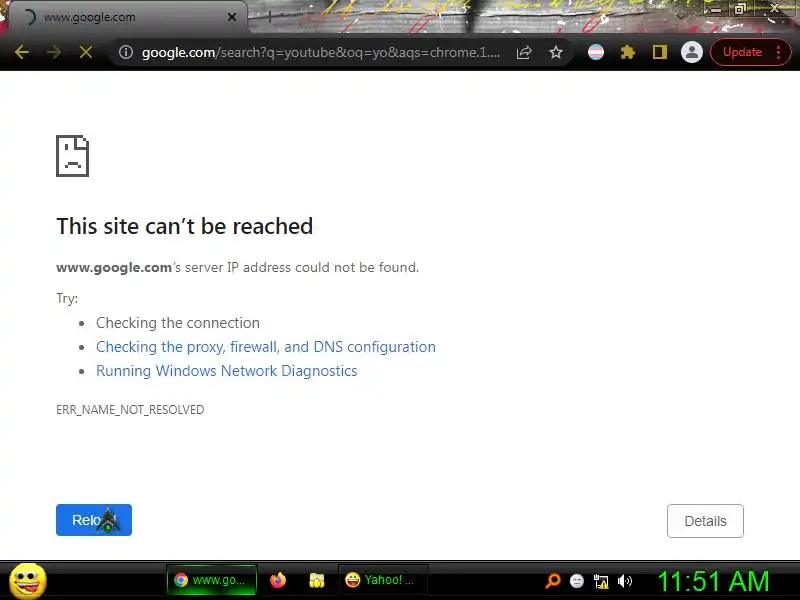Open the striped round extension icon
The width and height of the screenshot is (800, 600).
click(x=596, y=52)
